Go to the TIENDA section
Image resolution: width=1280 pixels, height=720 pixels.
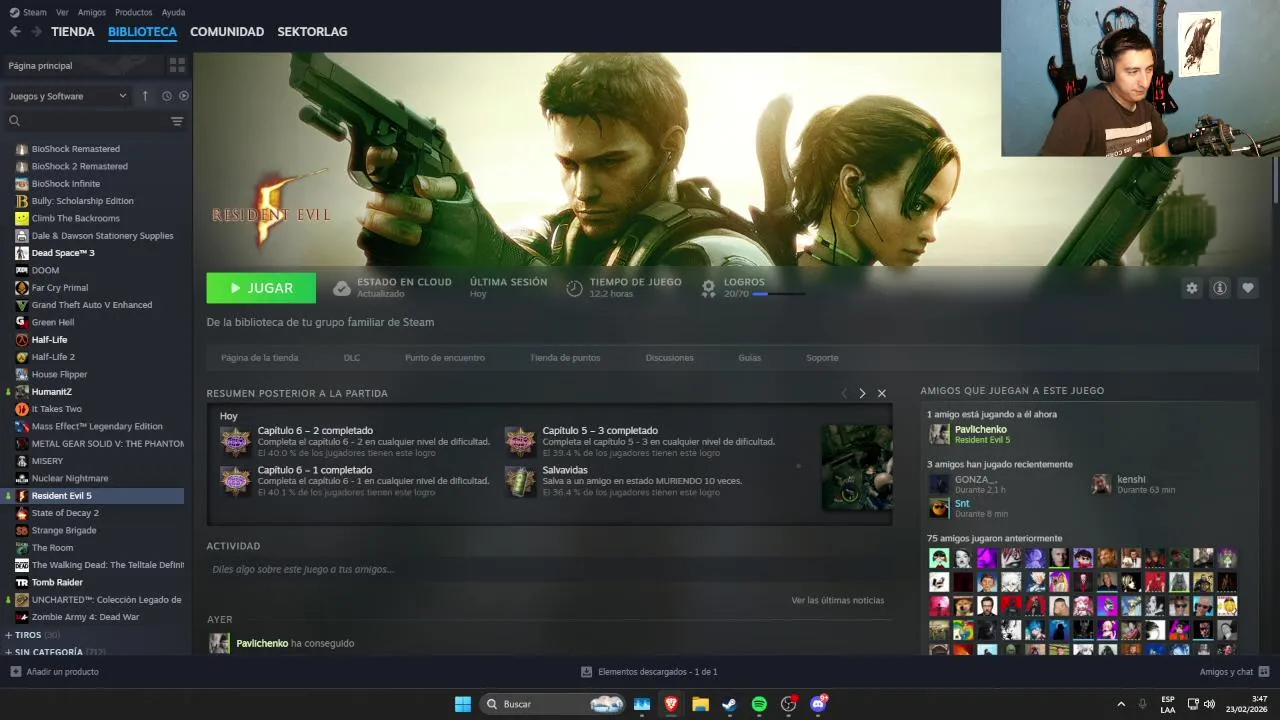coord(73,32)
